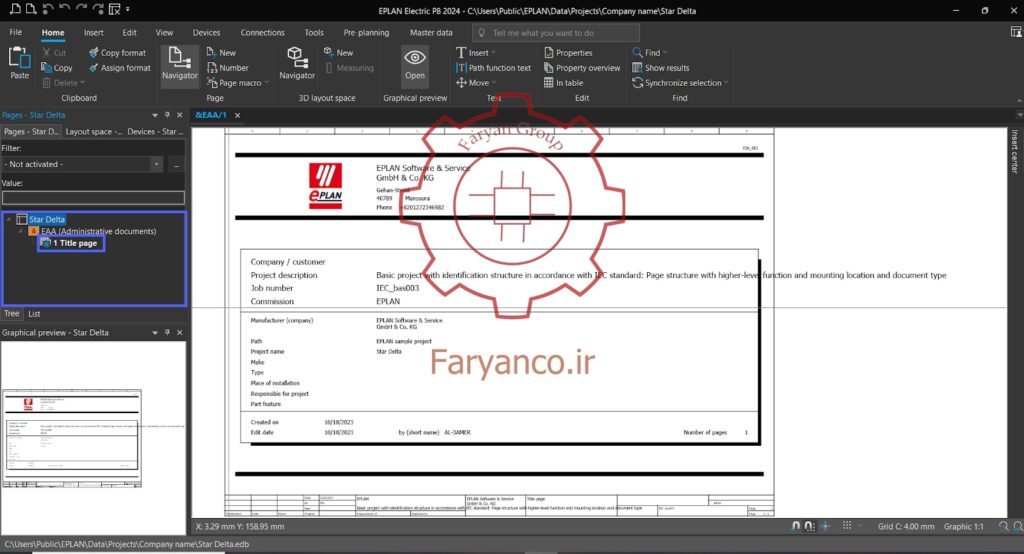This screenshot has width=1024, height=554.
Task: Create a New page in Page group
Action: tap(221, 52)
